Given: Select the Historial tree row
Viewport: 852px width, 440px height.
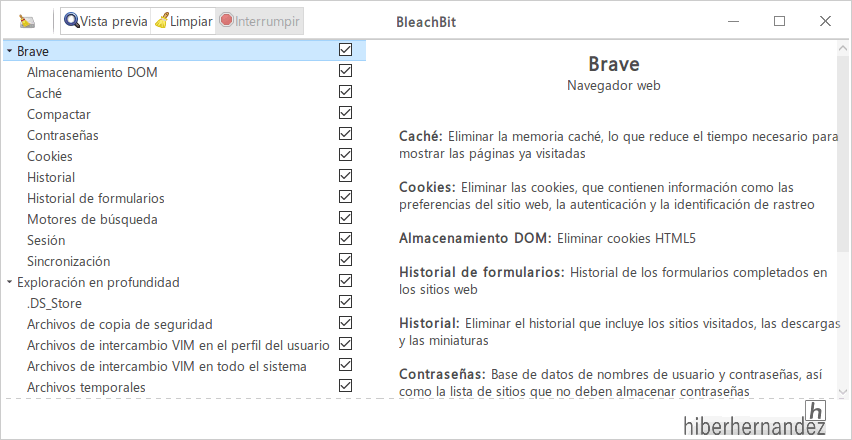Looking at the screenshot, I should [184, 178].
